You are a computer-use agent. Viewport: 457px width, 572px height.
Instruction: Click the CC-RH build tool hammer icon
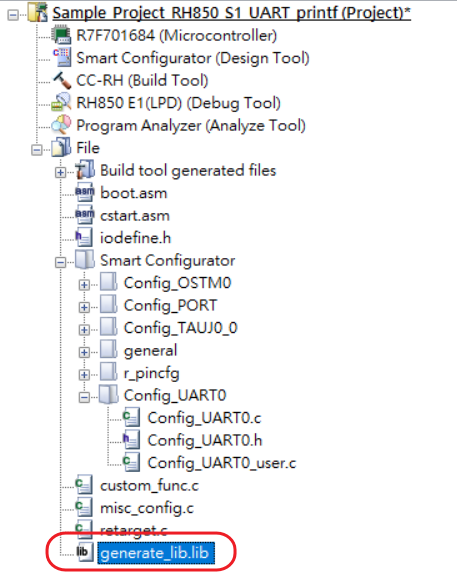(x=62, y=80)
